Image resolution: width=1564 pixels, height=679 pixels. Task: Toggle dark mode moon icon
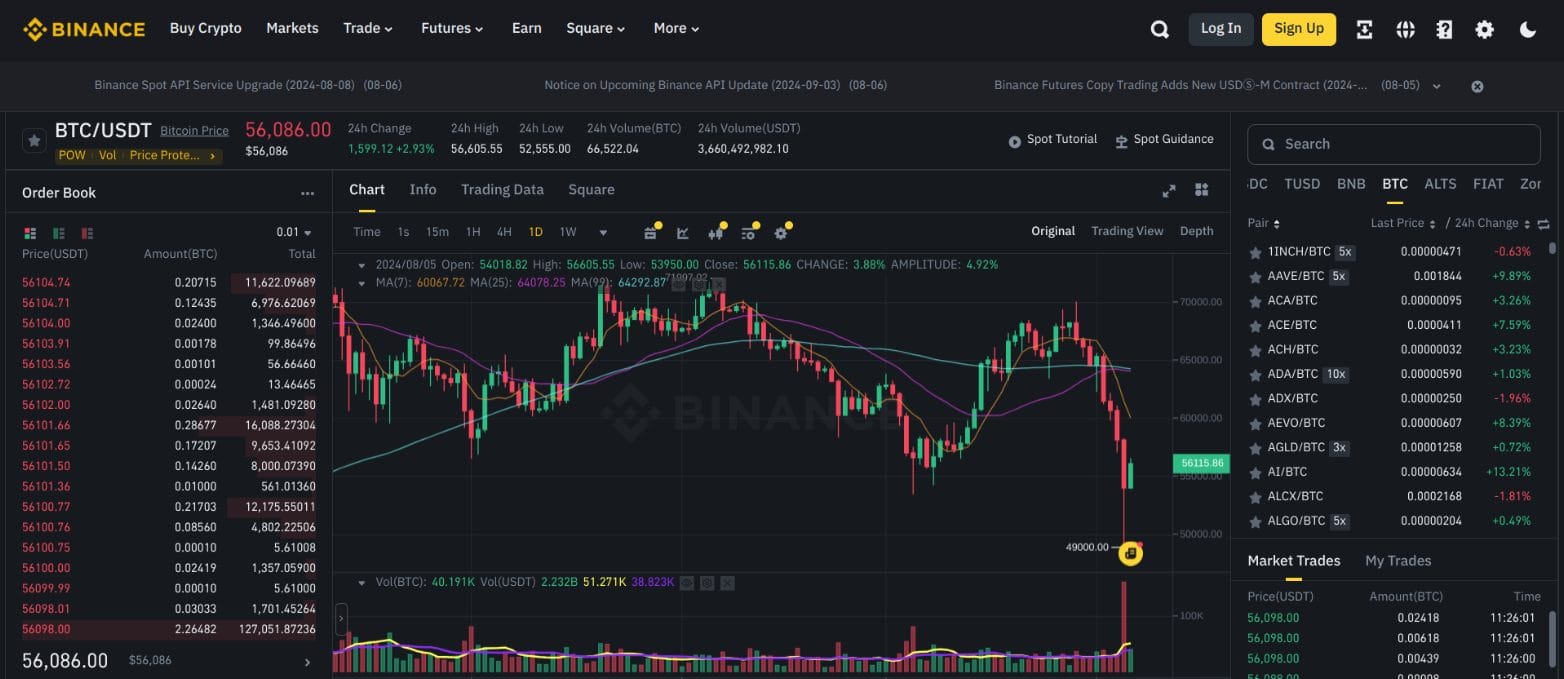1528,29
